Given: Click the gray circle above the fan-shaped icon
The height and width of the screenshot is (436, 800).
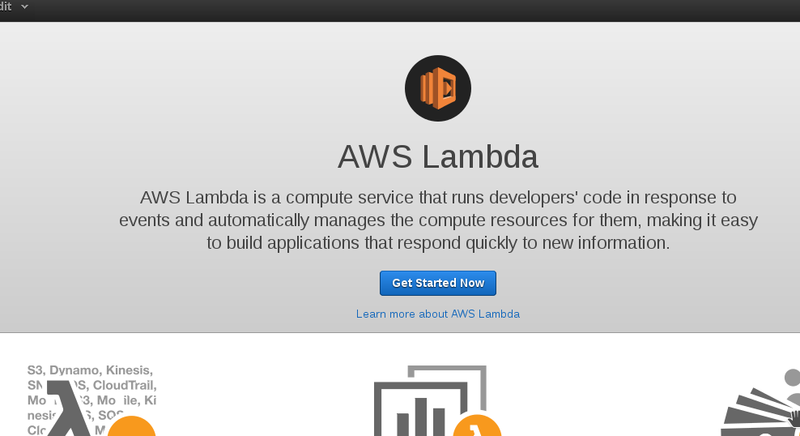Looking at the screenshot, I should tap(792, 377).
